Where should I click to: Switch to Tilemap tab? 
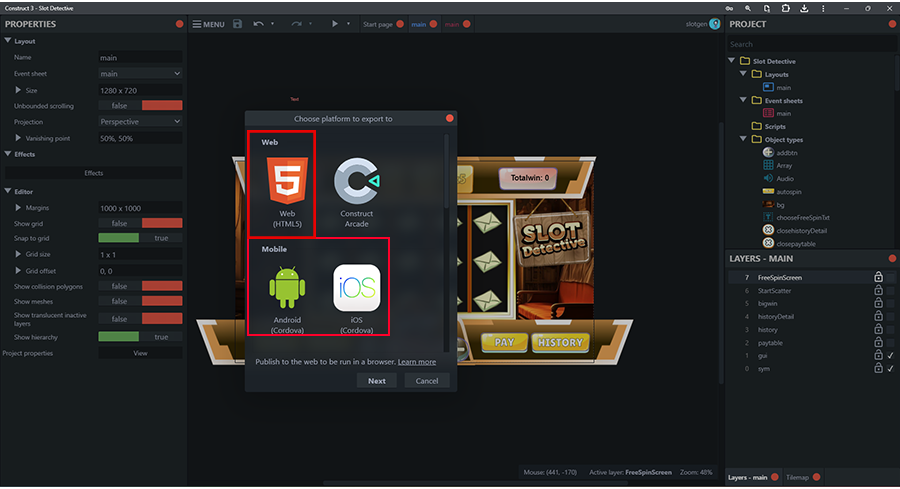(x=797, y=477)
